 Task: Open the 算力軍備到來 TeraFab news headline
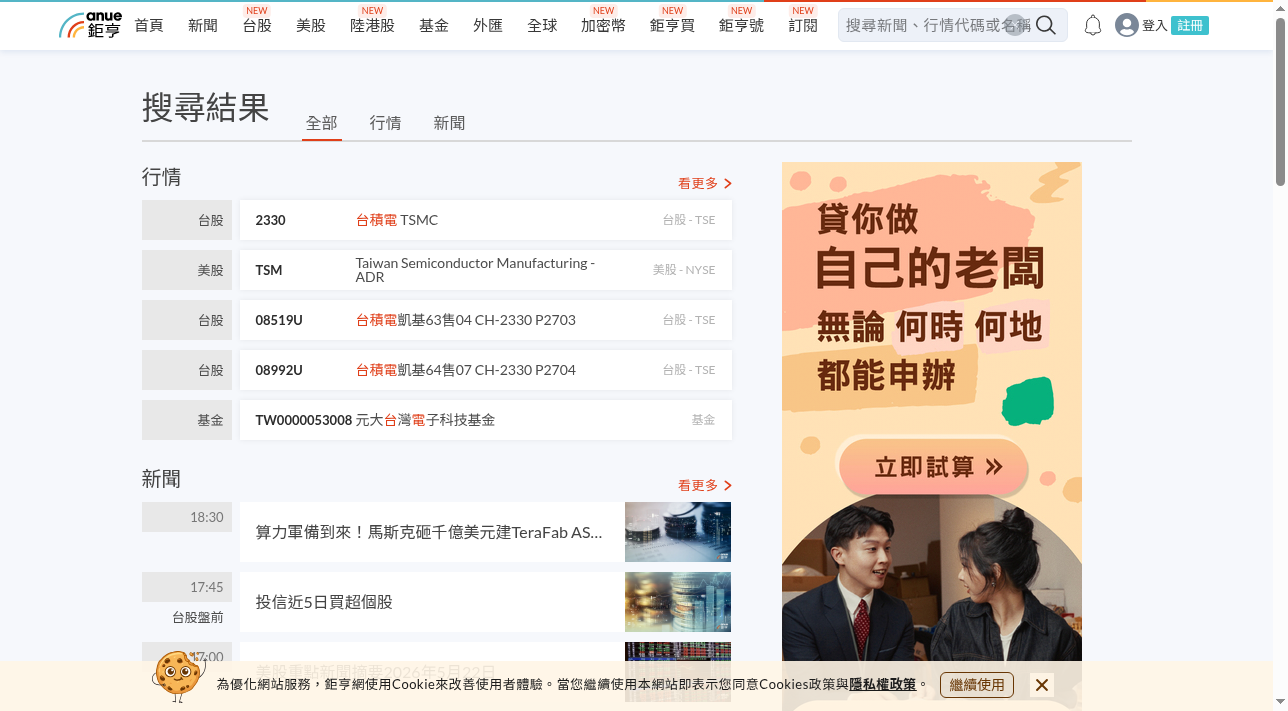(x=429, y=532)
